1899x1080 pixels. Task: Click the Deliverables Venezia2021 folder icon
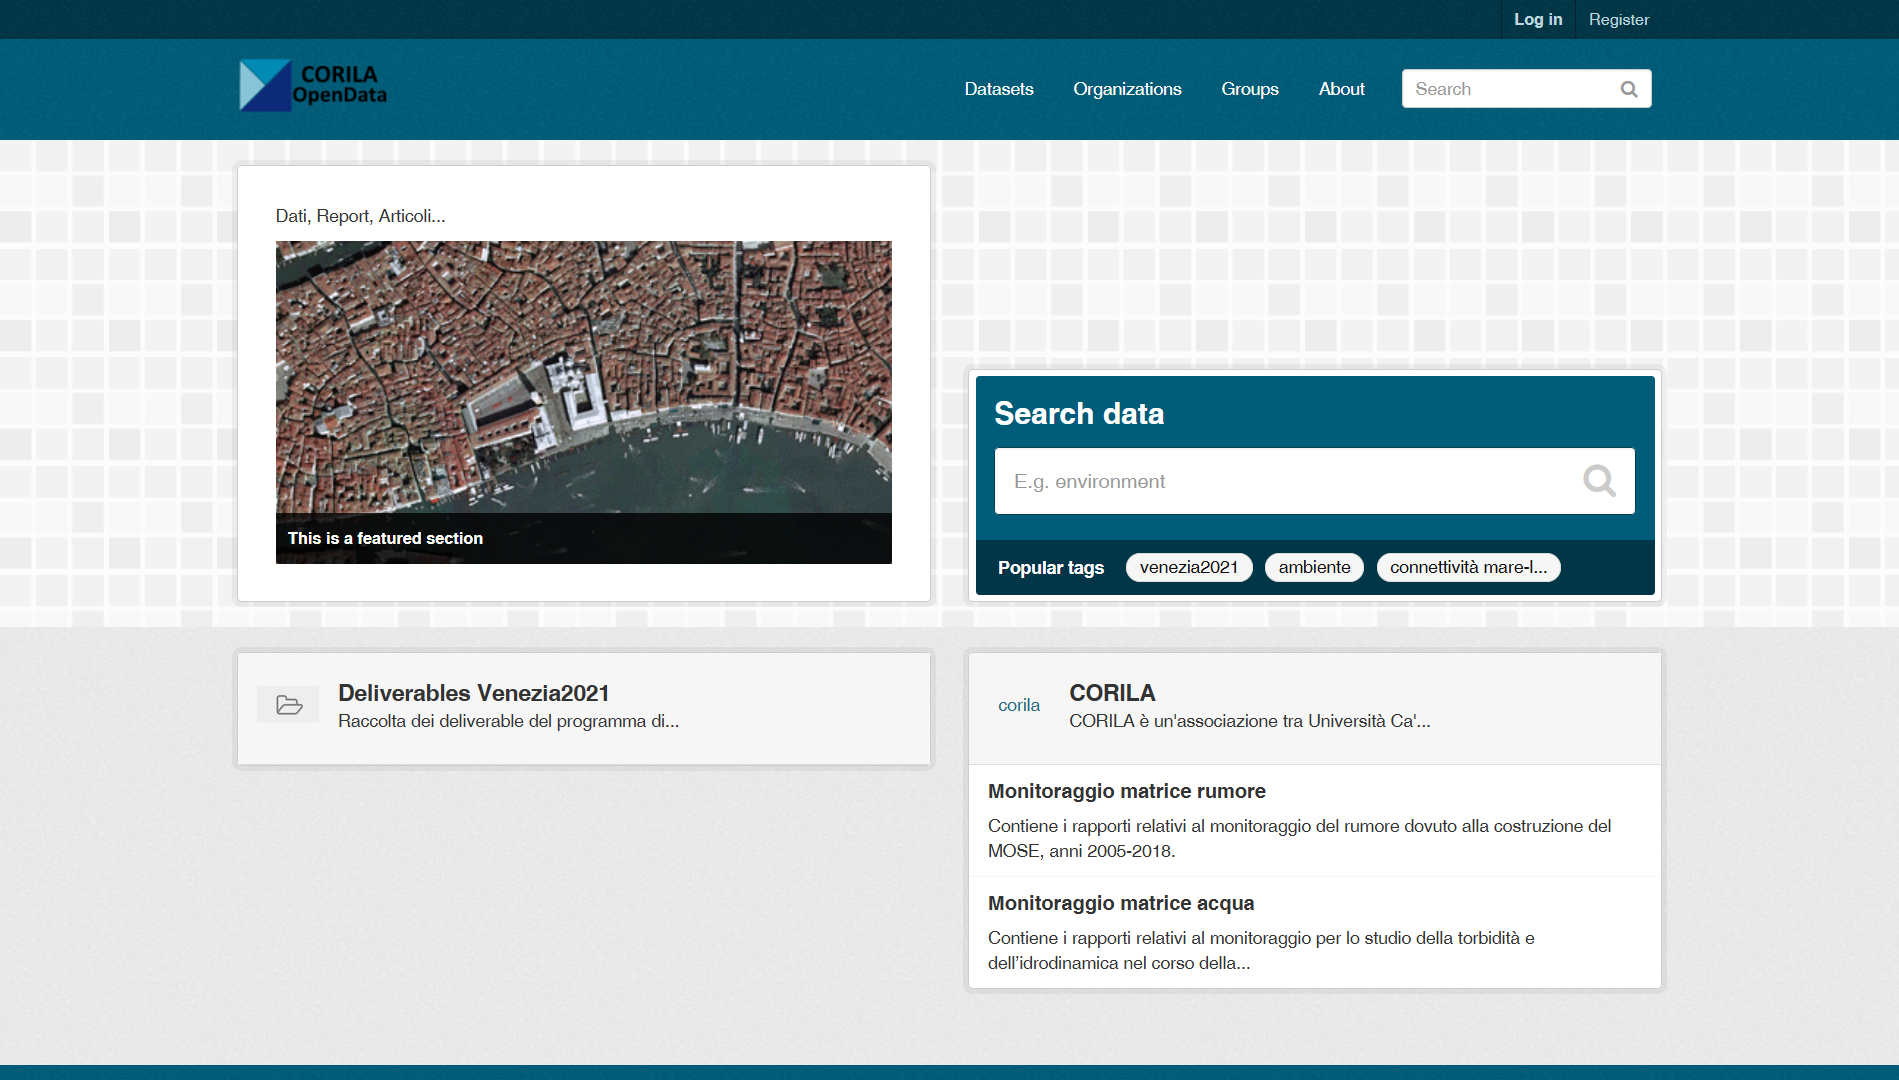coord(289,705)
